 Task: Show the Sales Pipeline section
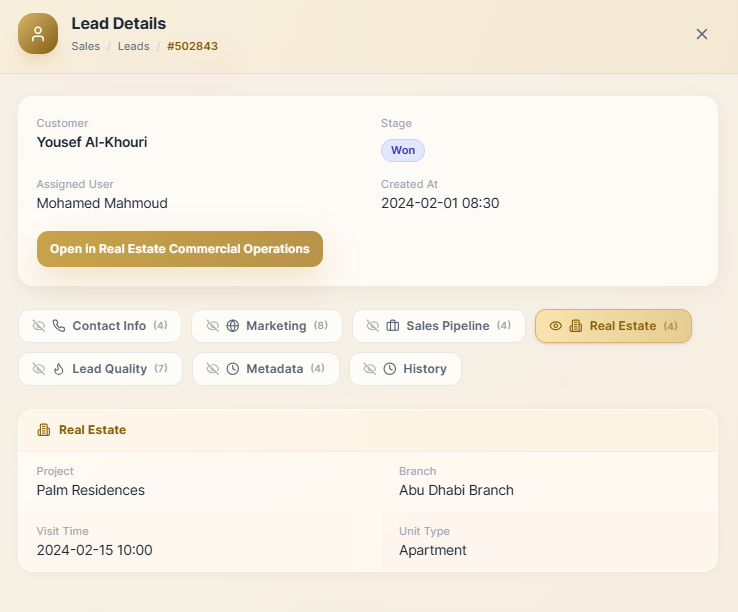[x=439, y=326]
